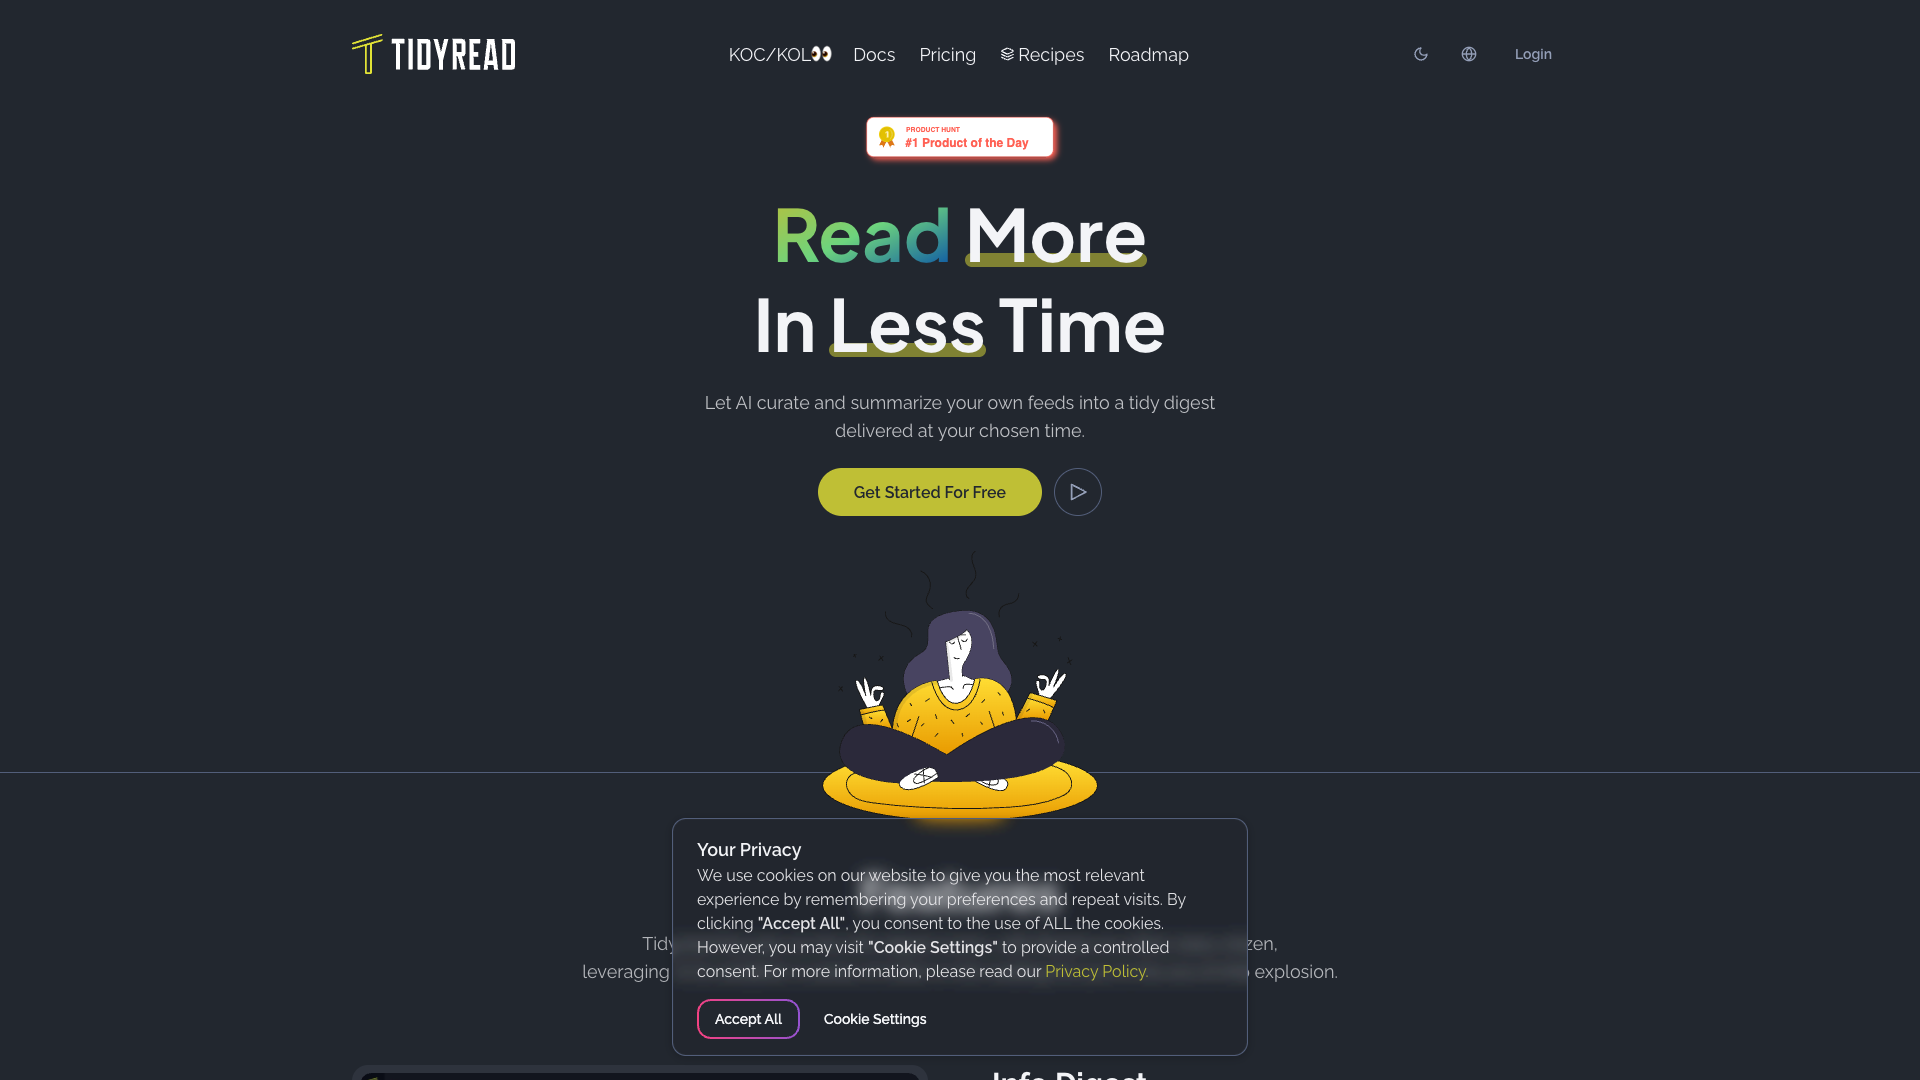
Task: Click the play button circle icon
Action: click(1077, 492)
